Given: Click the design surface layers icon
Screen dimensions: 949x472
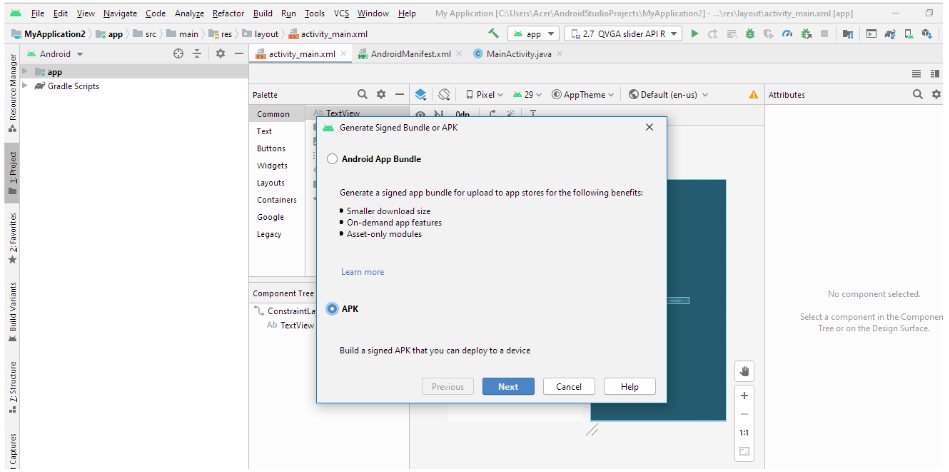Looking at the screenshot, I should point(421,94).
